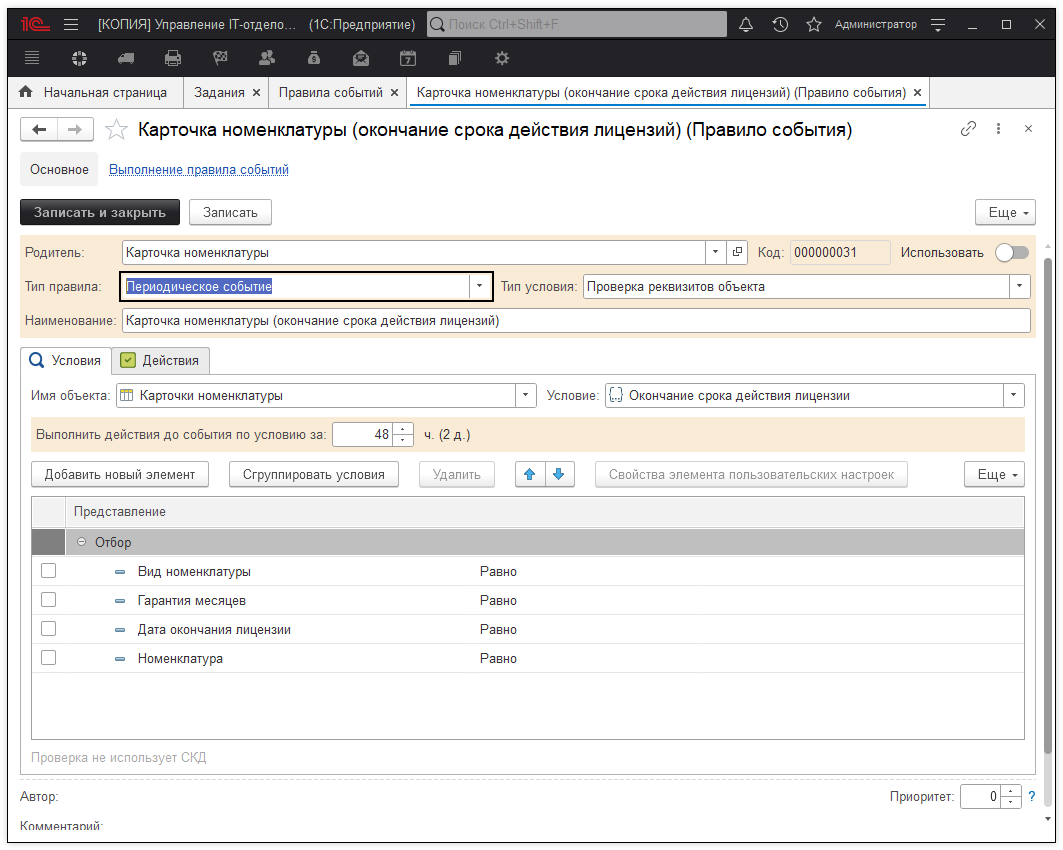The width and height of the screenshot is (1063, 850).
Task: Click the notifications bell icon
Action: tap(745, 24)
